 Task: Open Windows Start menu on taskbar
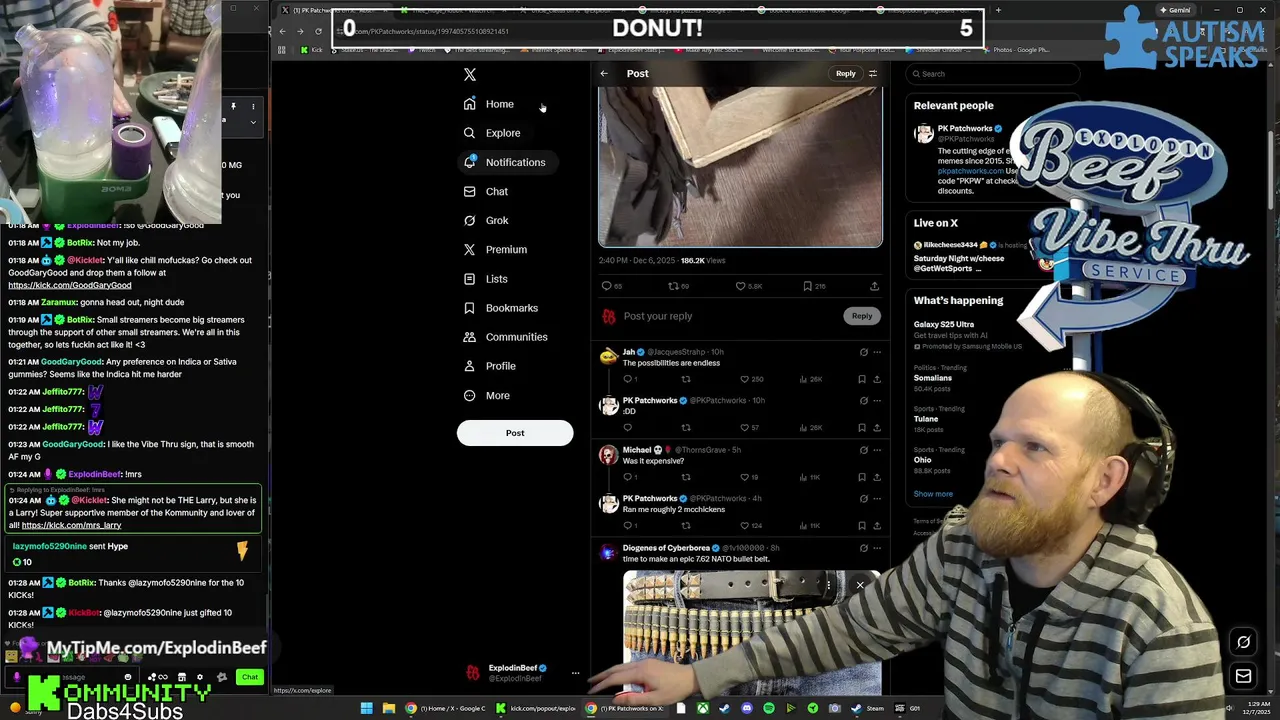click(x=366, y=708)
